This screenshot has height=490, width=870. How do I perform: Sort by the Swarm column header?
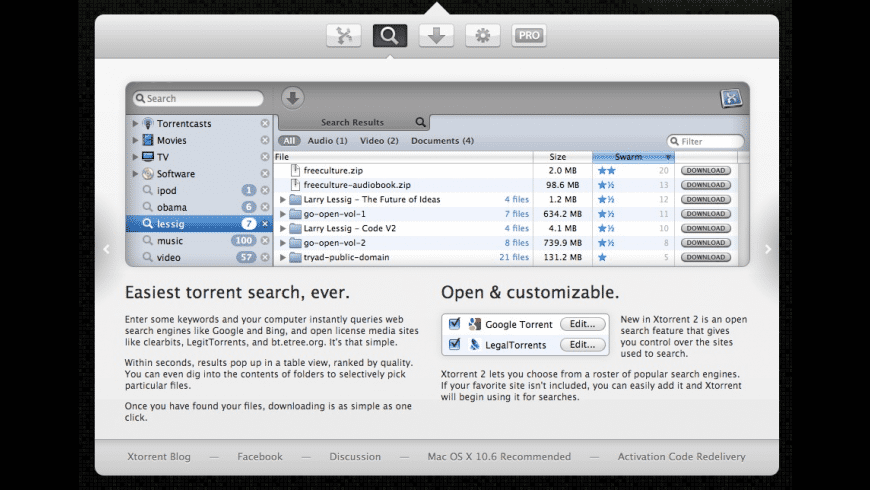tap(633, 157)
